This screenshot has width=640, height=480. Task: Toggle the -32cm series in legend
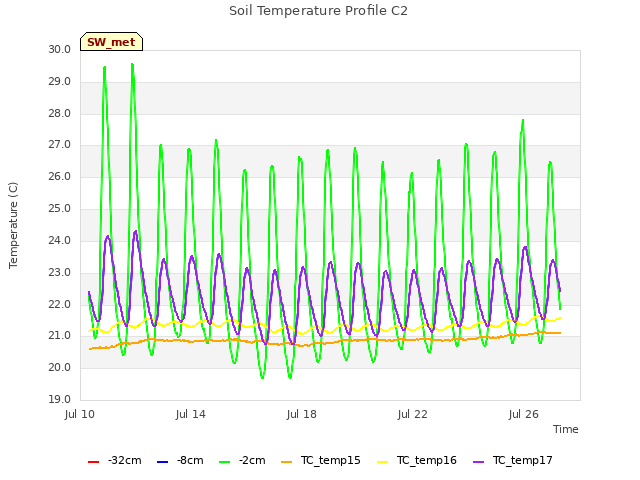pyautogui.click(x=115, y=461)
